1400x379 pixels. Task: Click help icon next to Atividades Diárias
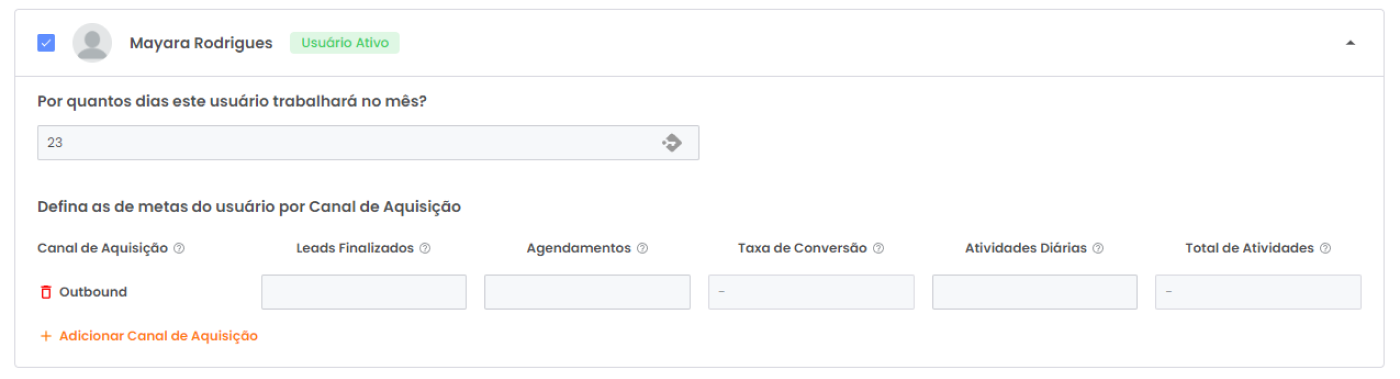[x=1098, y=248]
